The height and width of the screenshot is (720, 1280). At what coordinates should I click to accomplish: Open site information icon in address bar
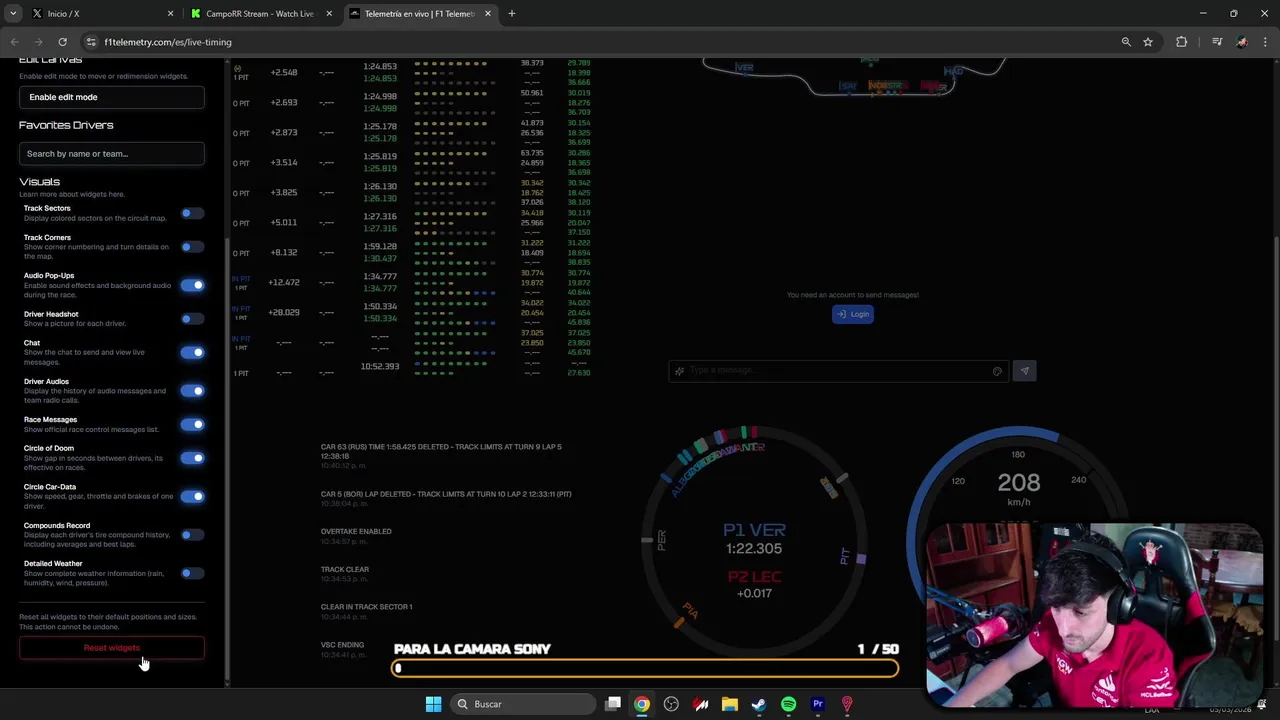tap(92, 42)
